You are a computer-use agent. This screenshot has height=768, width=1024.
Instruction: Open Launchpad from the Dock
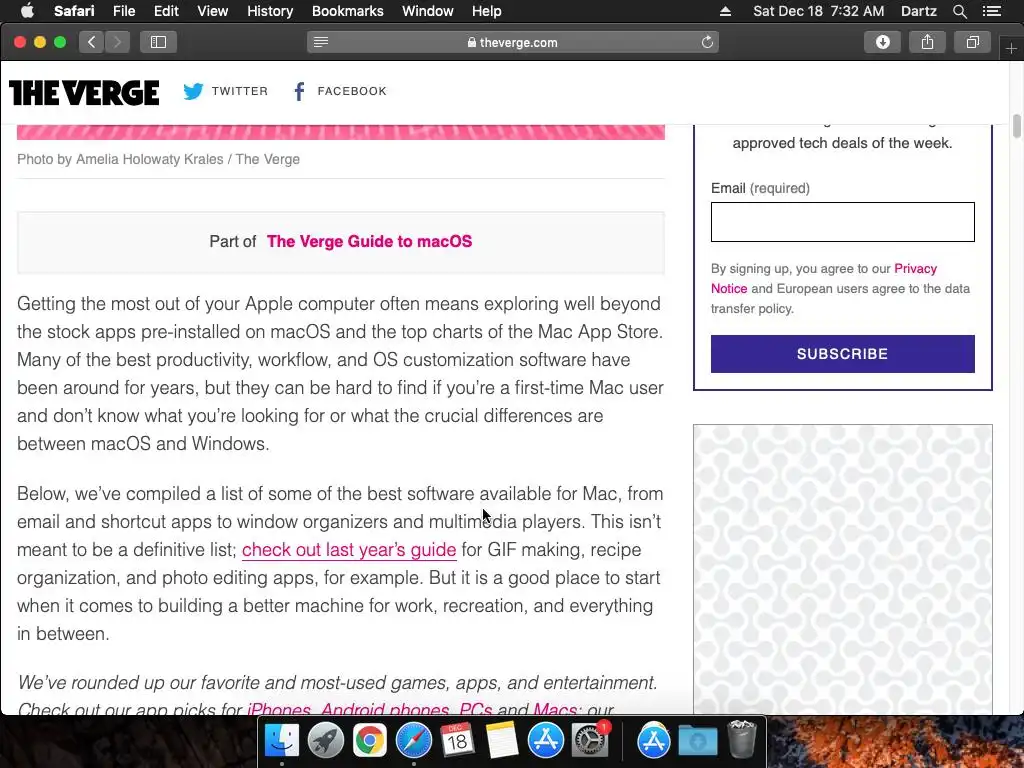[x=325, y=741]
